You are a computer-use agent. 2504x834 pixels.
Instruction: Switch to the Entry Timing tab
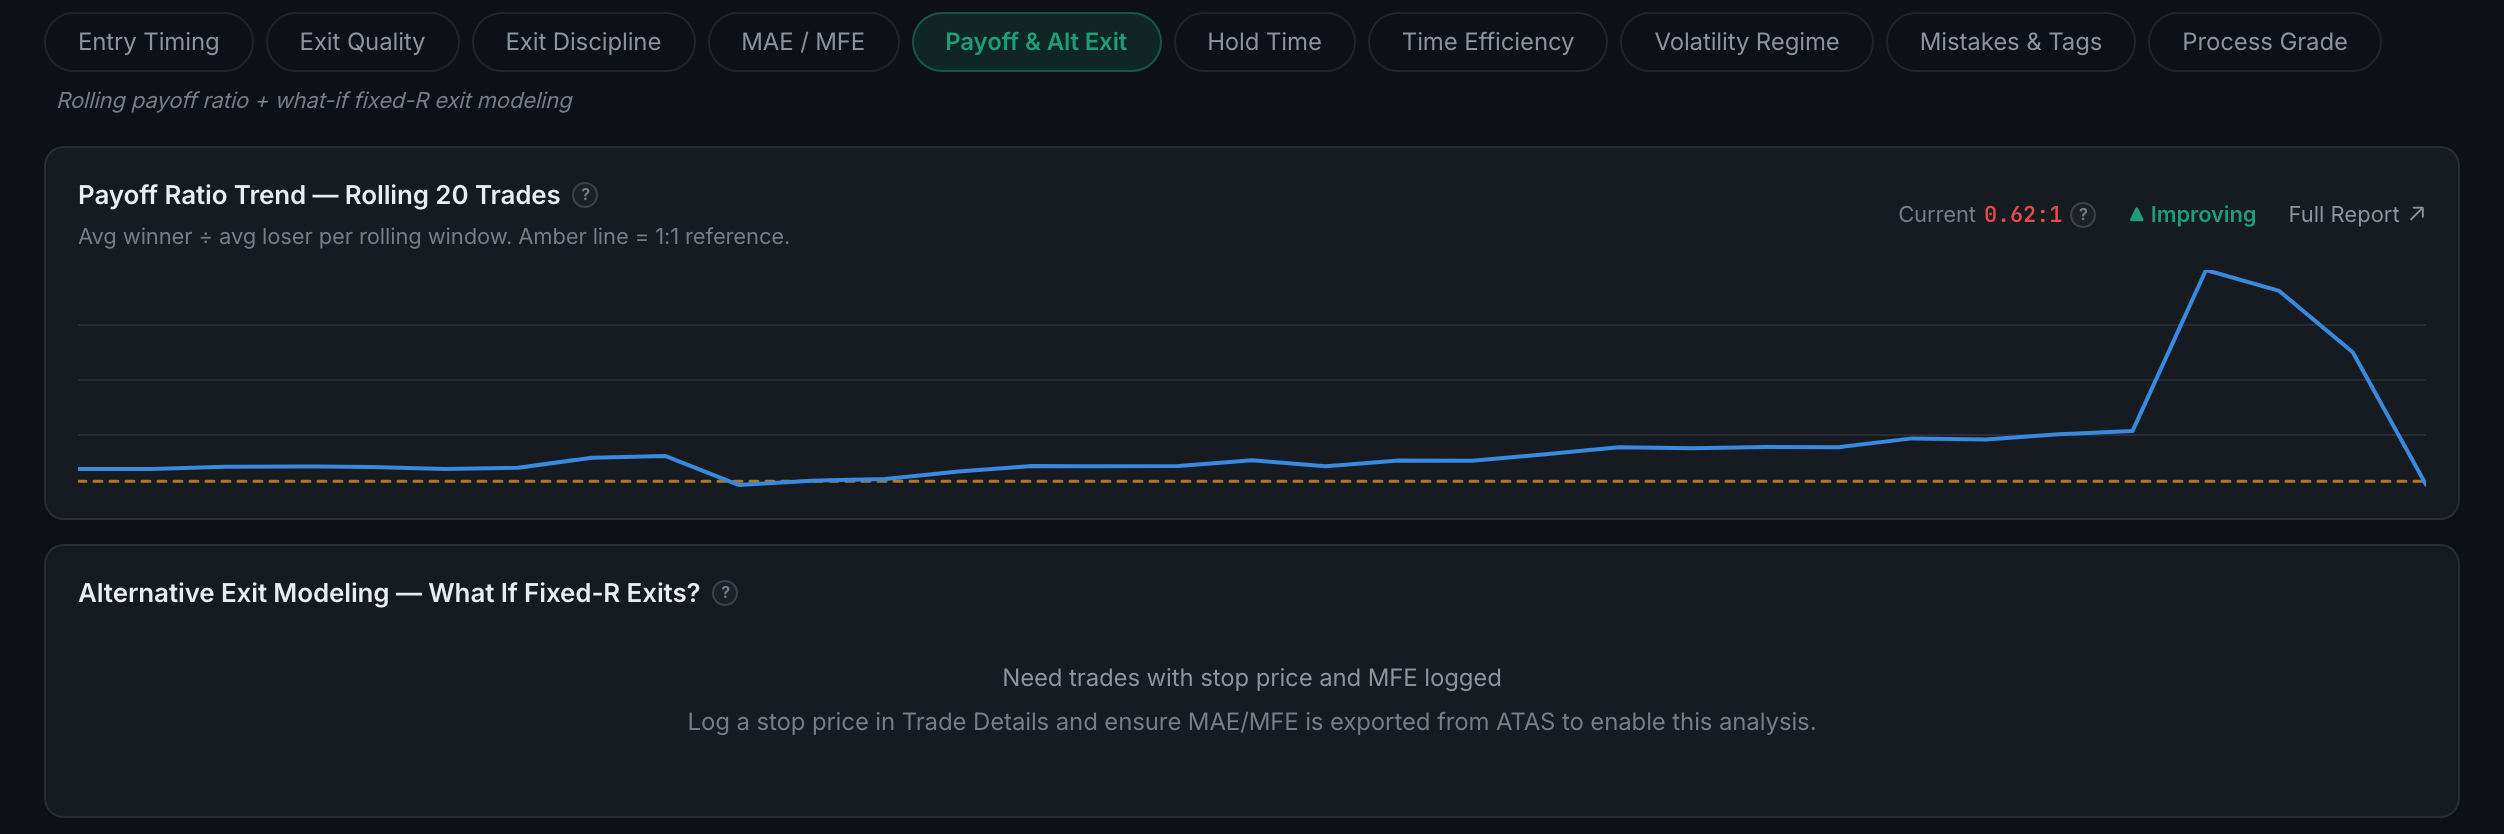(x=149, y=42)
